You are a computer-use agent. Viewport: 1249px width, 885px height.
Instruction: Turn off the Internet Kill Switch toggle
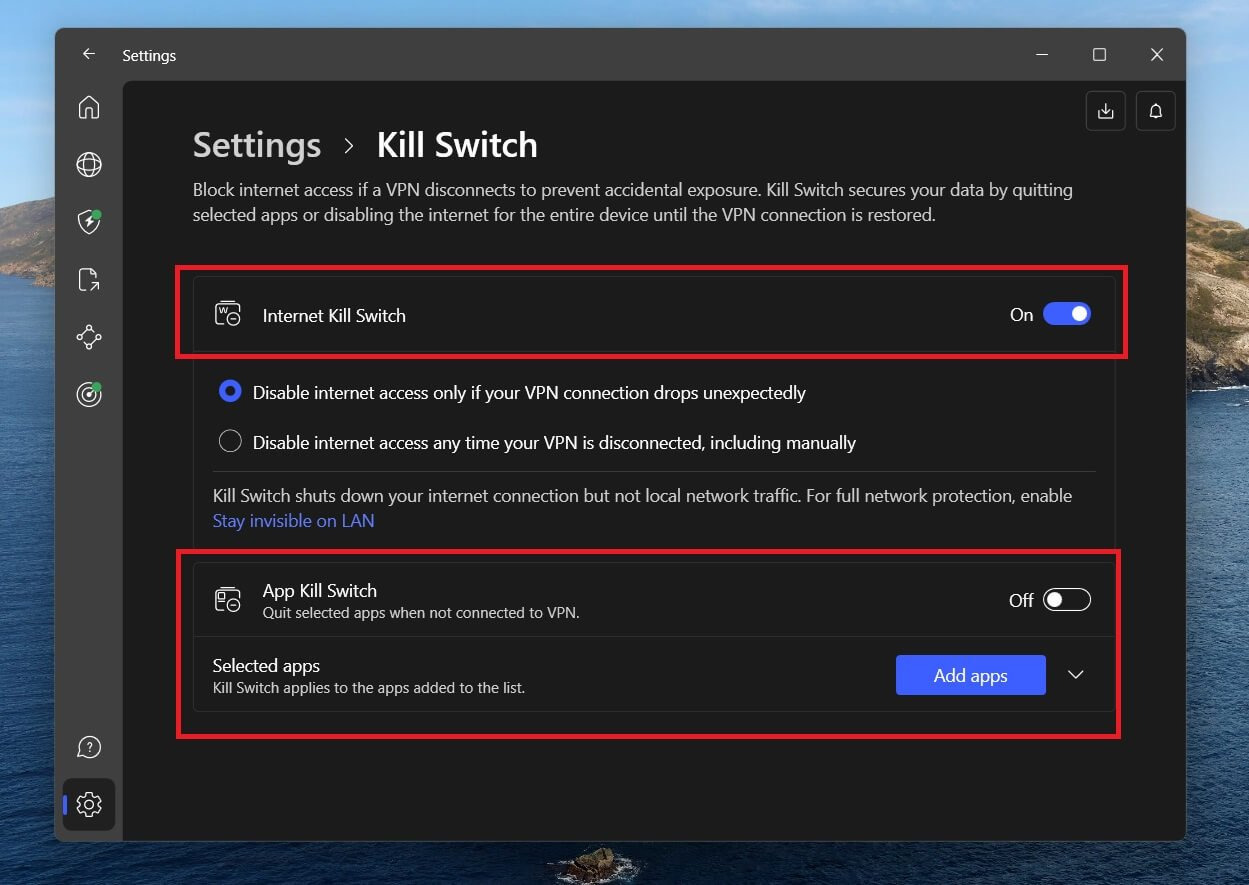[1066, 315]
